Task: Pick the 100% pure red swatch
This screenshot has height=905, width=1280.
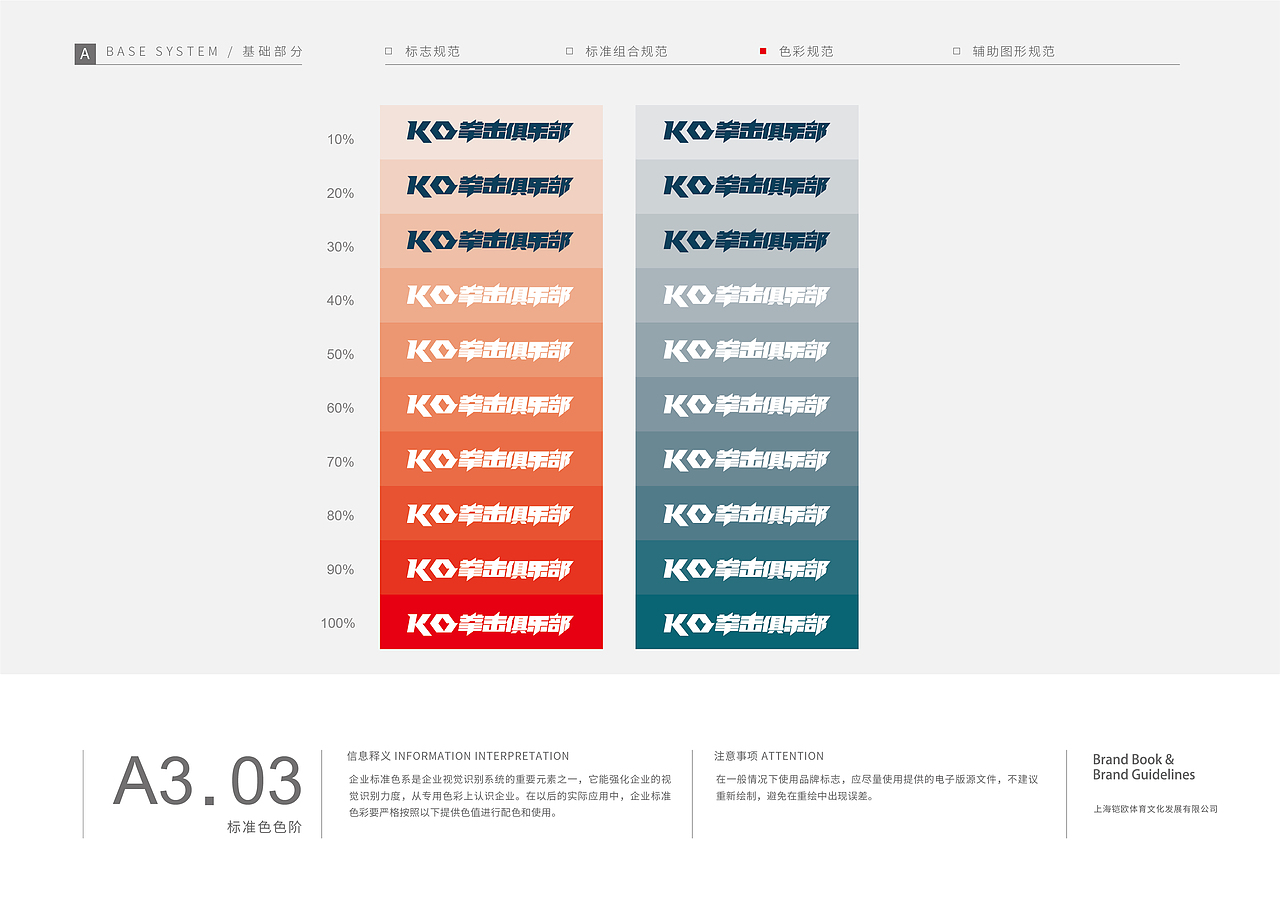Action: [491, 622]
